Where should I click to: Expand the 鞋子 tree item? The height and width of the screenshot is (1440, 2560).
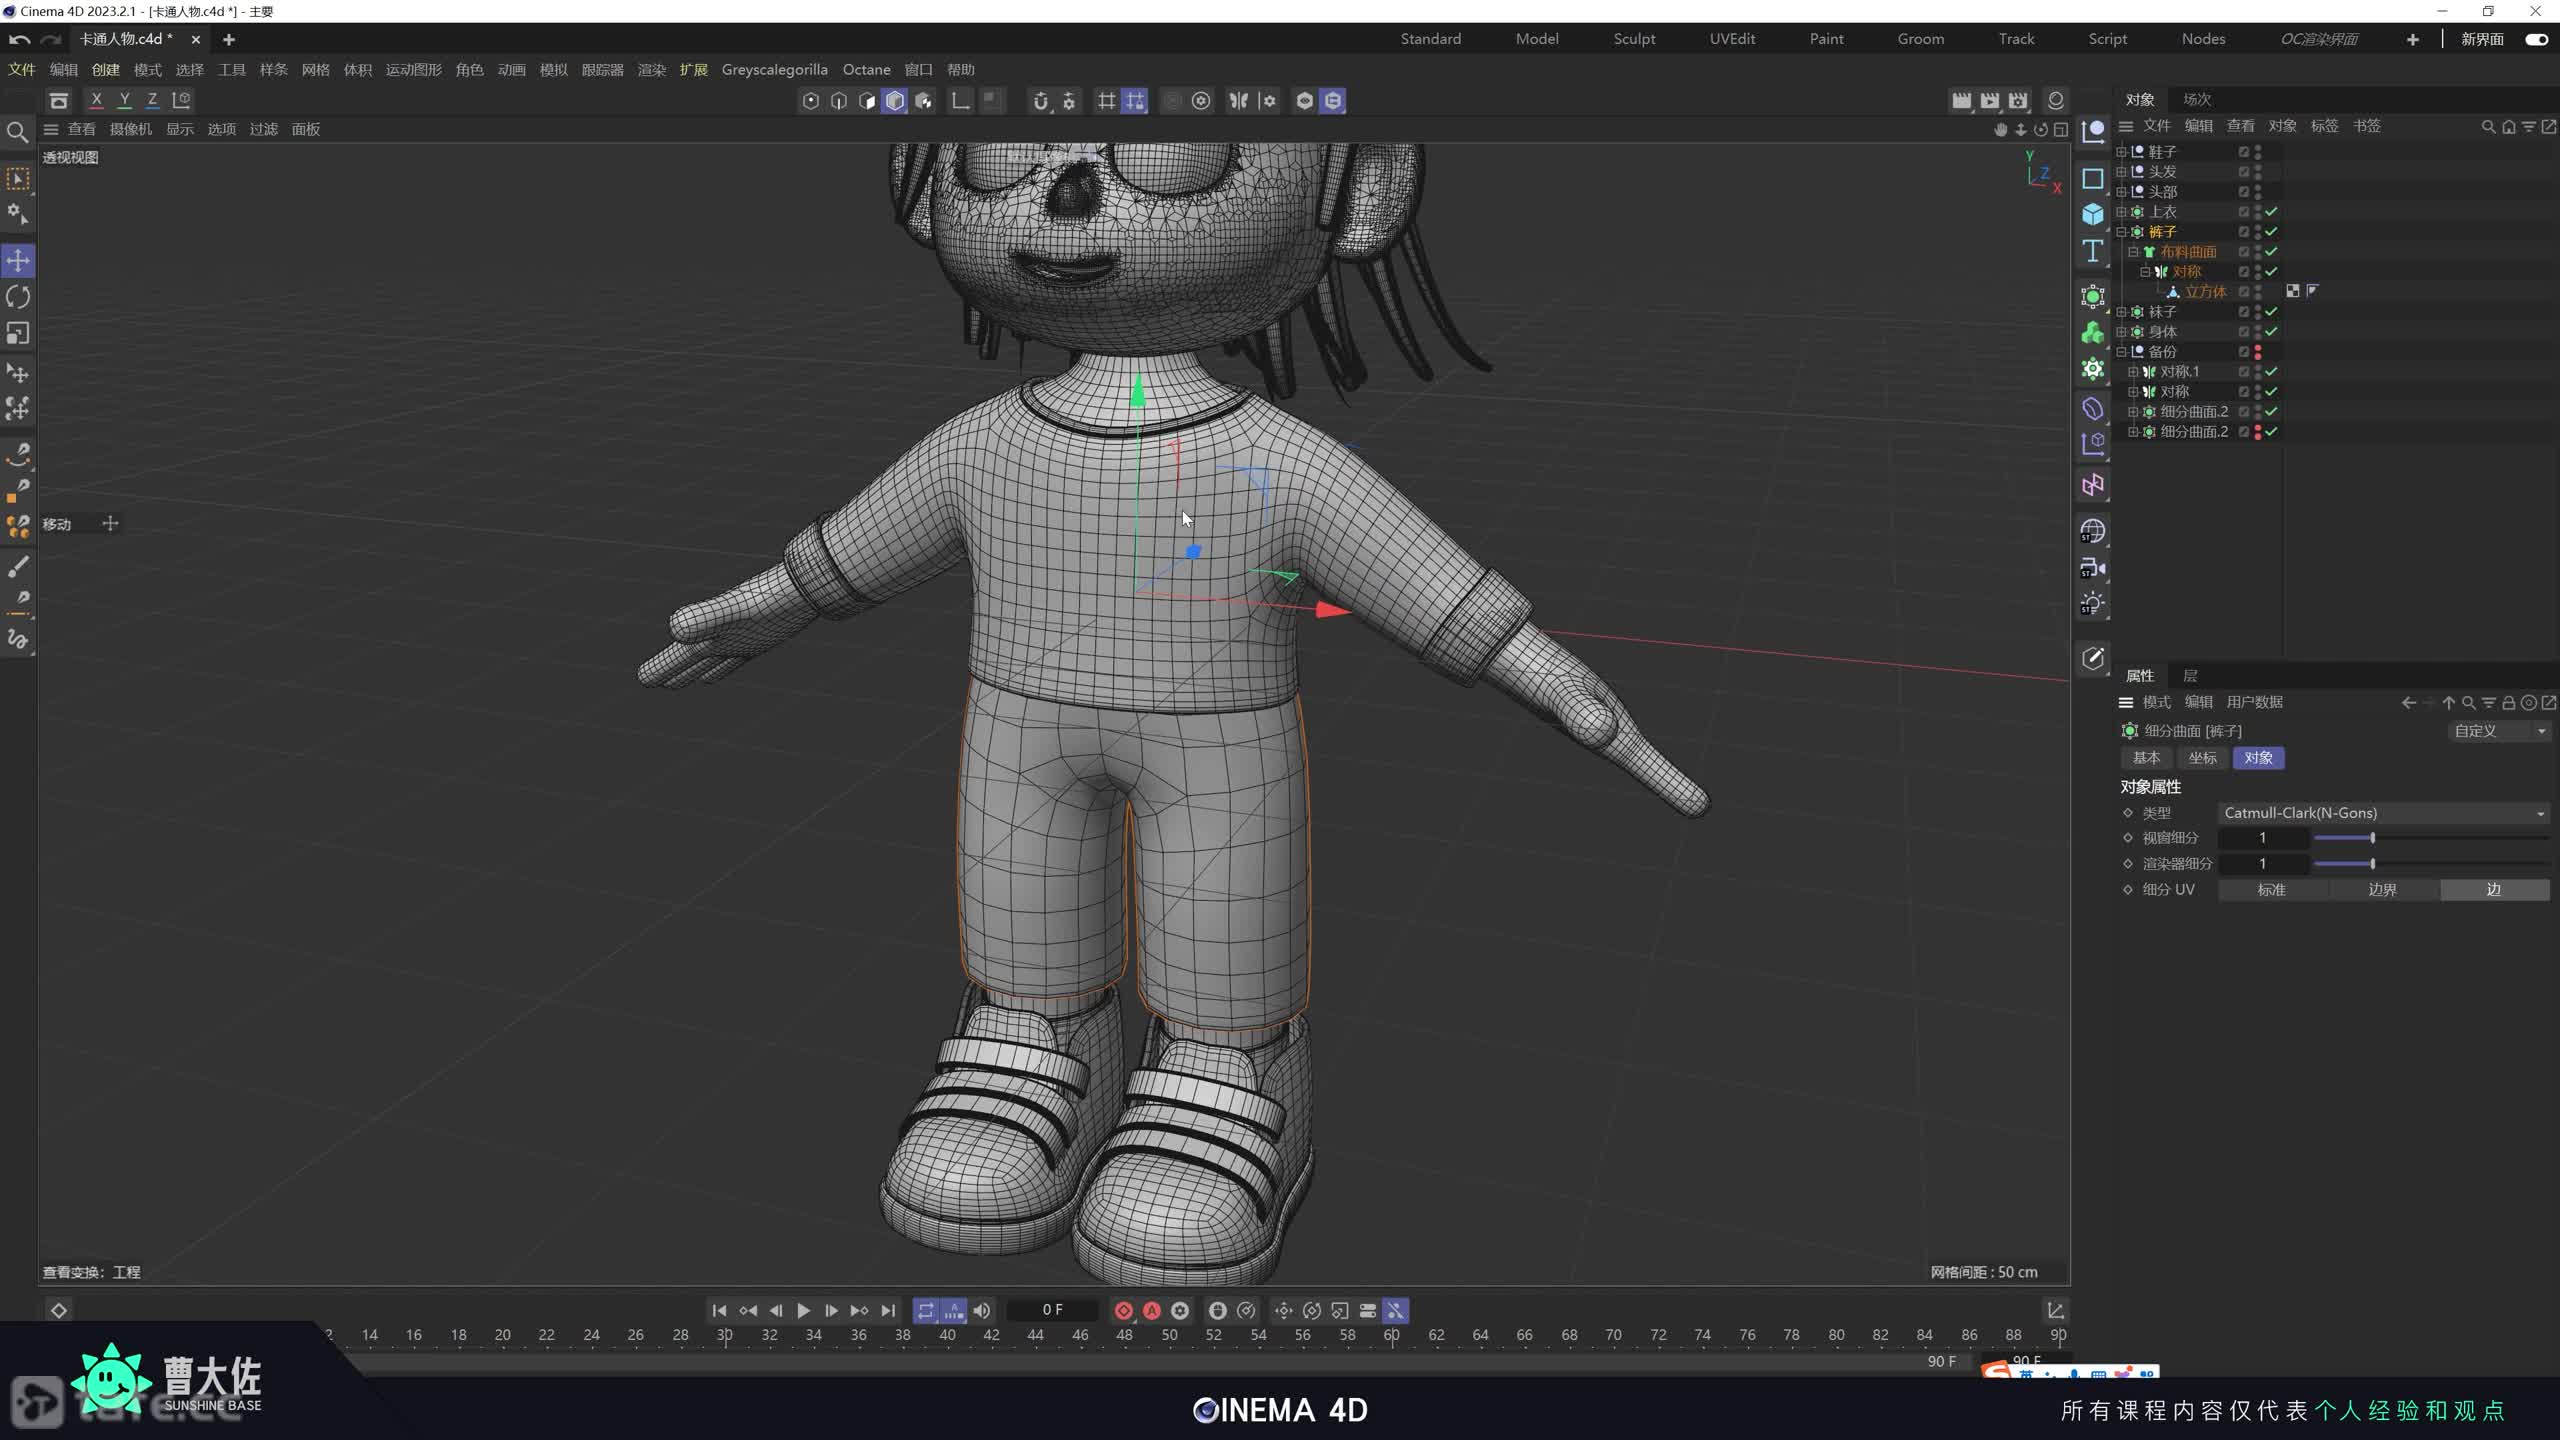(2121, 152)
